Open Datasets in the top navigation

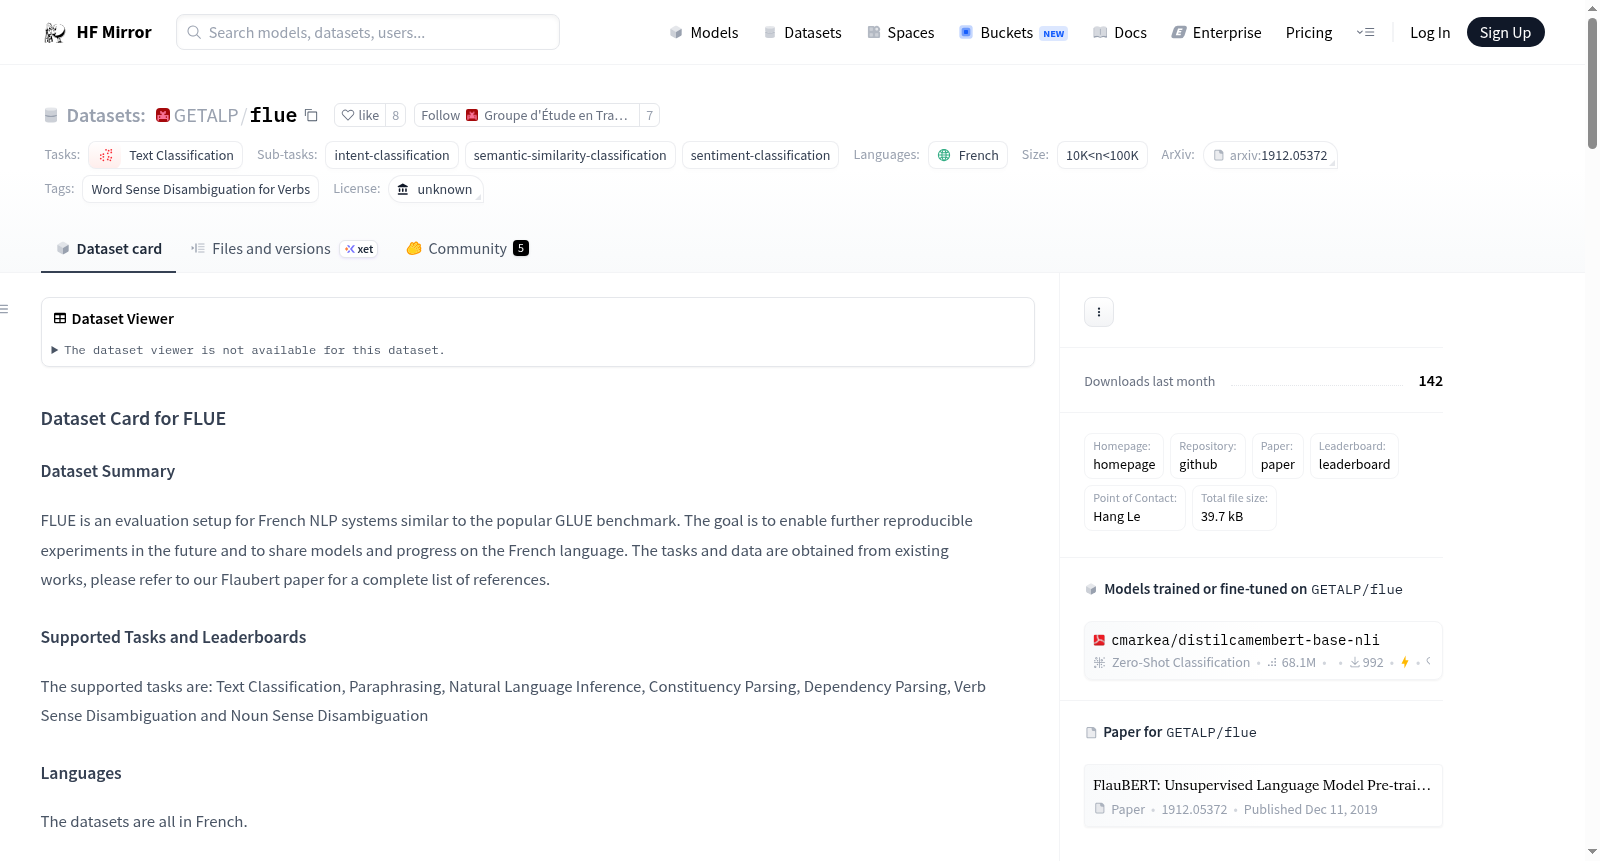click(803, 32)
